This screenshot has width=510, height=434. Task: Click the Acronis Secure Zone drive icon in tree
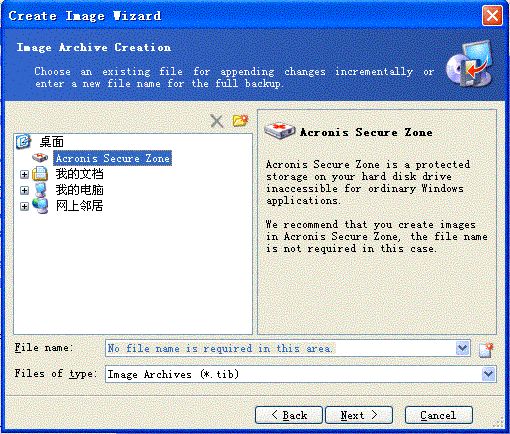coord(41,158)
